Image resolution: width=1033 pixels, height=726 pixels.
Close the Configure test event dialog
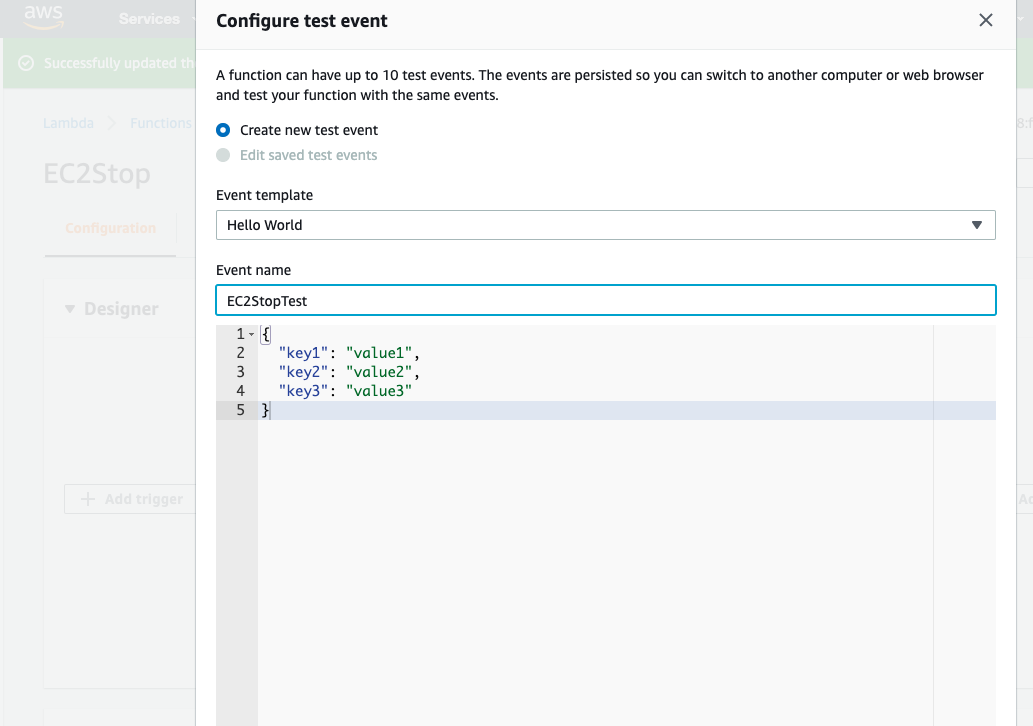[x=985, y=20]
